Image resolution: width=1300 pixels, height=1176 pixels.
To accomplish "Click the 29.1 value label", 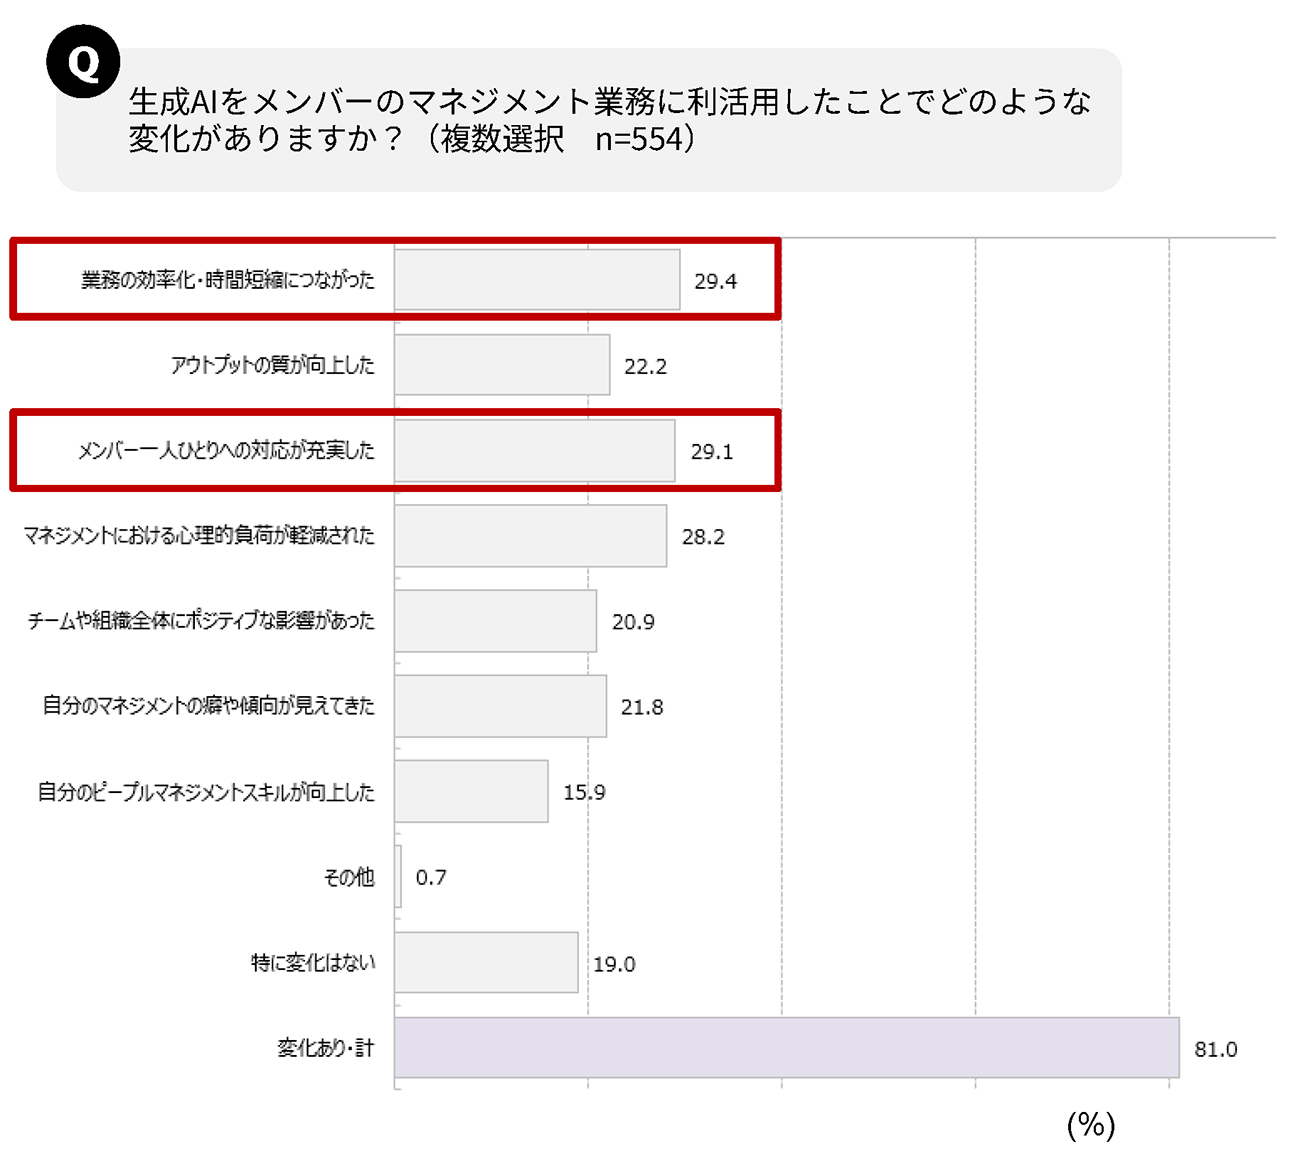I will [711, 452].
